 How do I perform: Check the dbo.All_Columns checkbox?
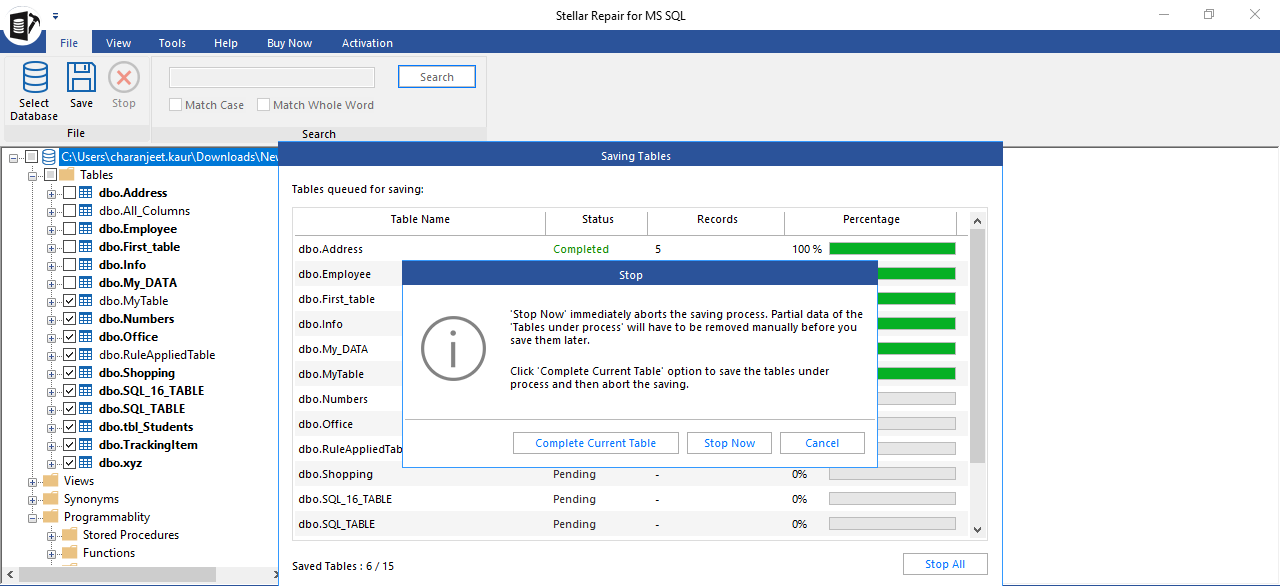[x=69, y=211]
